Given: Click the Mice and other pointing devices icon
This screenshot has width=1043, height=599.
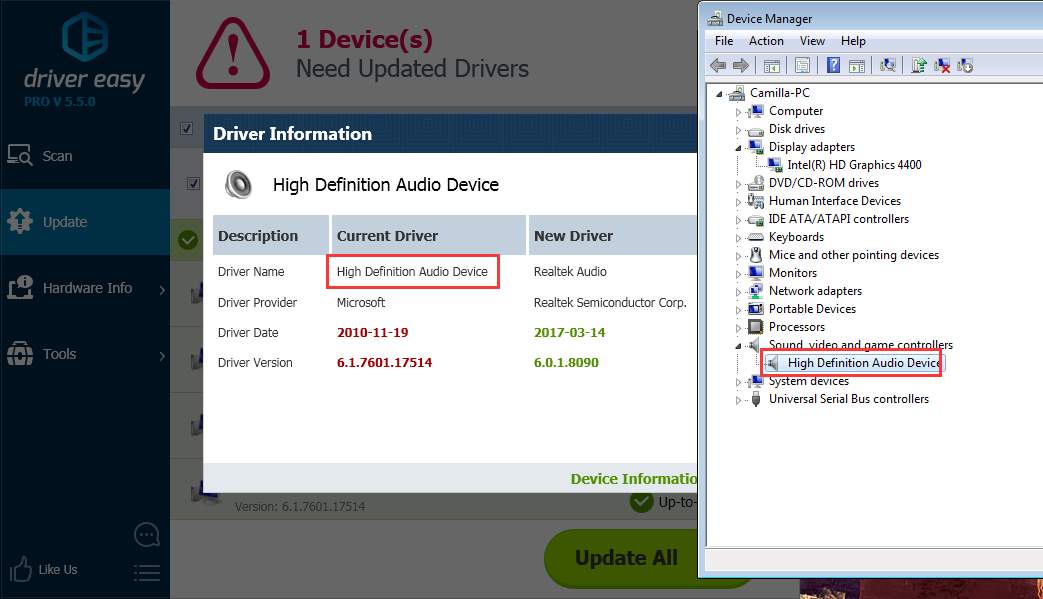Looking at the screenshot, I should click(x=755, y=255).
